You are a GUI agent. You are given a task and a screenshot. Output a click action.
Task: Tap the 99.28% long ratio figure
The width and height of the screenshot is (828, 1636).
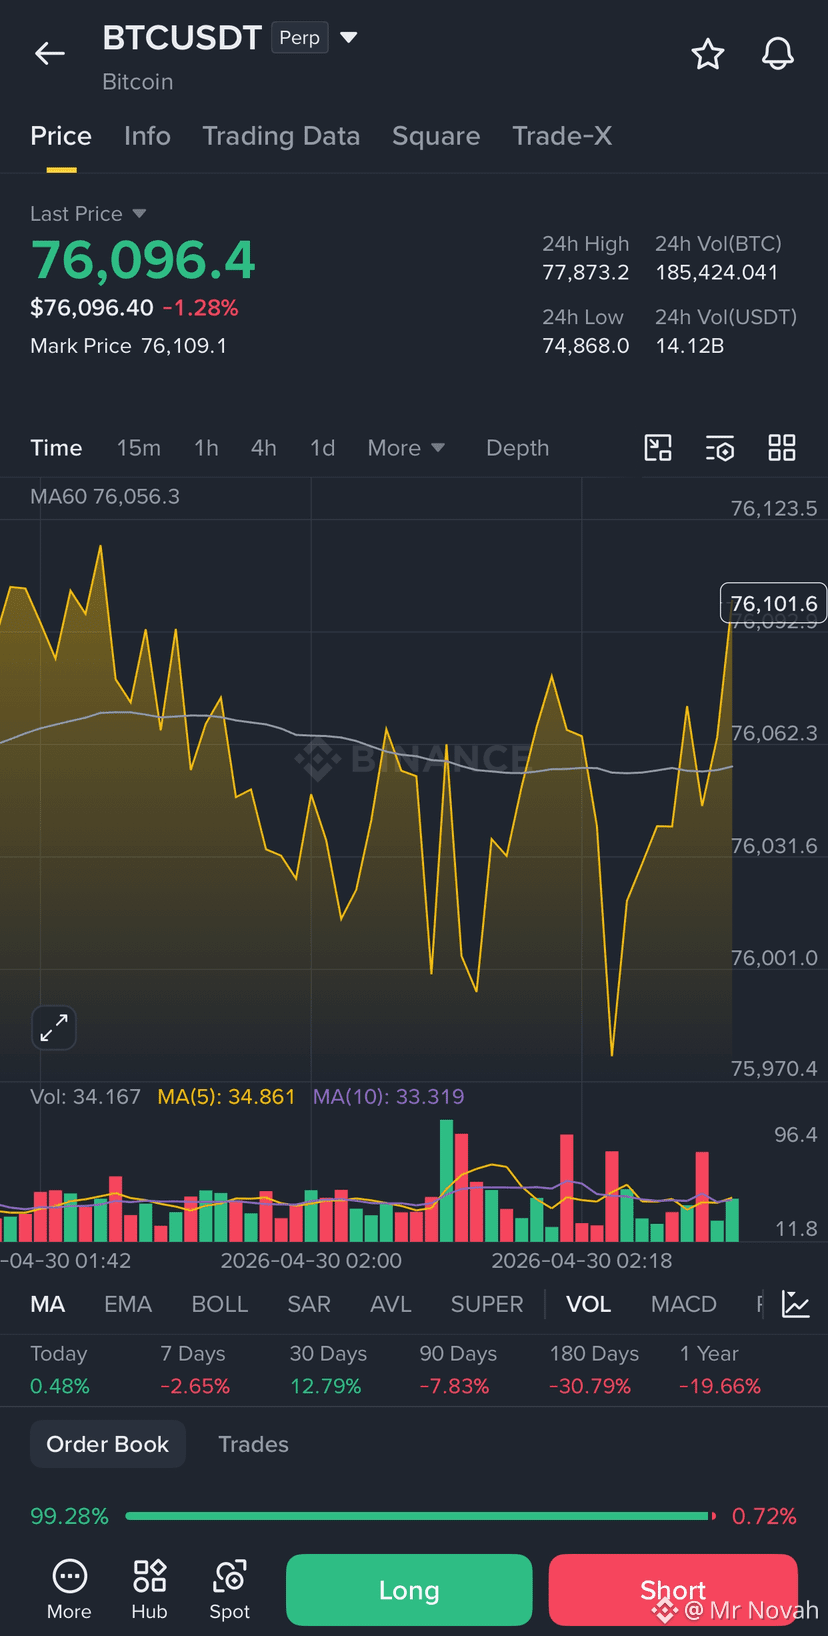pos(69,1516)
